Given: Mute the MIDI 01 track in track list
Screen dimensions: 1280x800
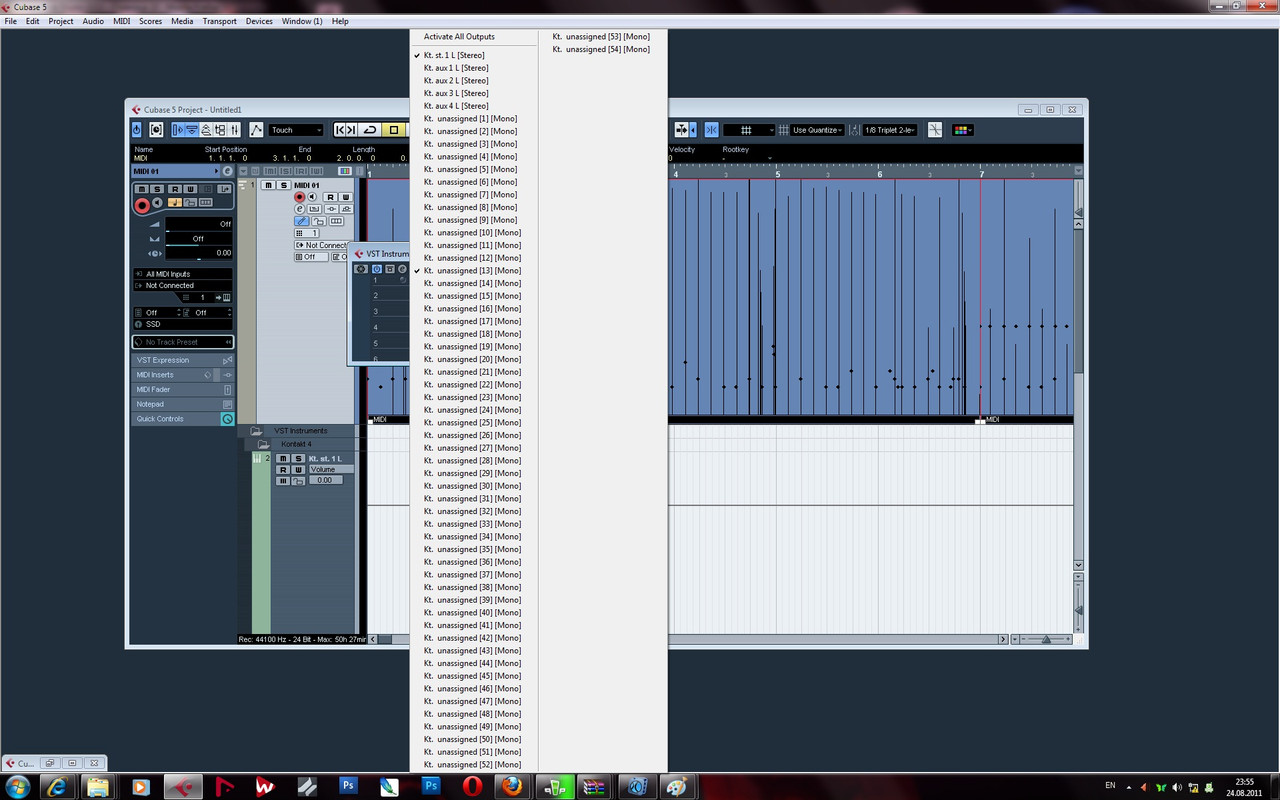Looking at the screenshot, I should pyautogui.click(x=268, y=185).
